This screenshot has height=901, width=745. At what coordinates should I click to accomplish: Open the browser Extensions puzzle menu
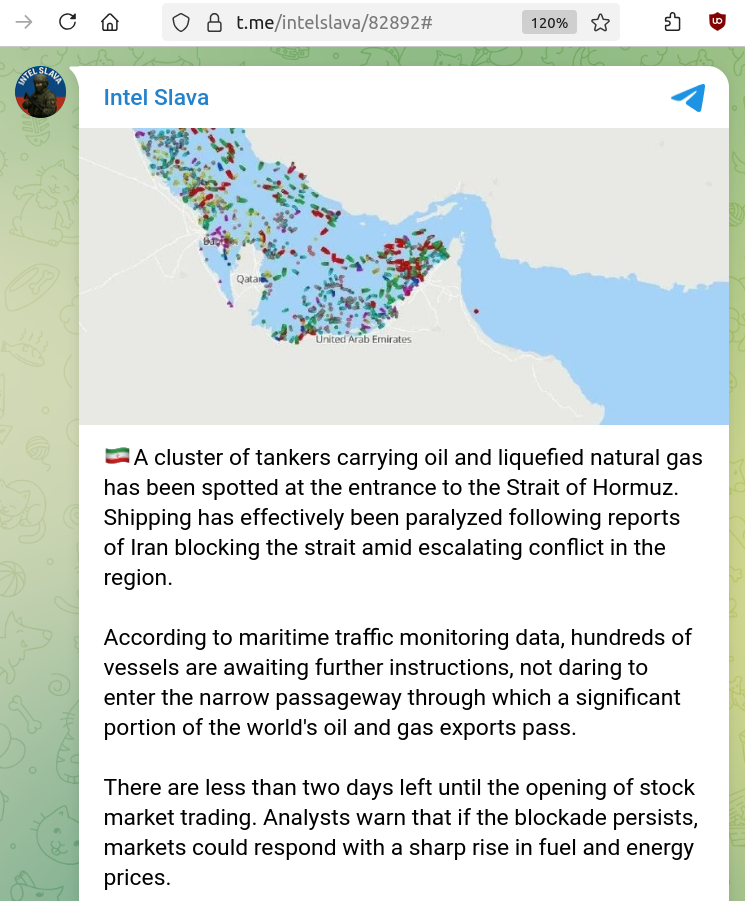click(x=673, y=22)
